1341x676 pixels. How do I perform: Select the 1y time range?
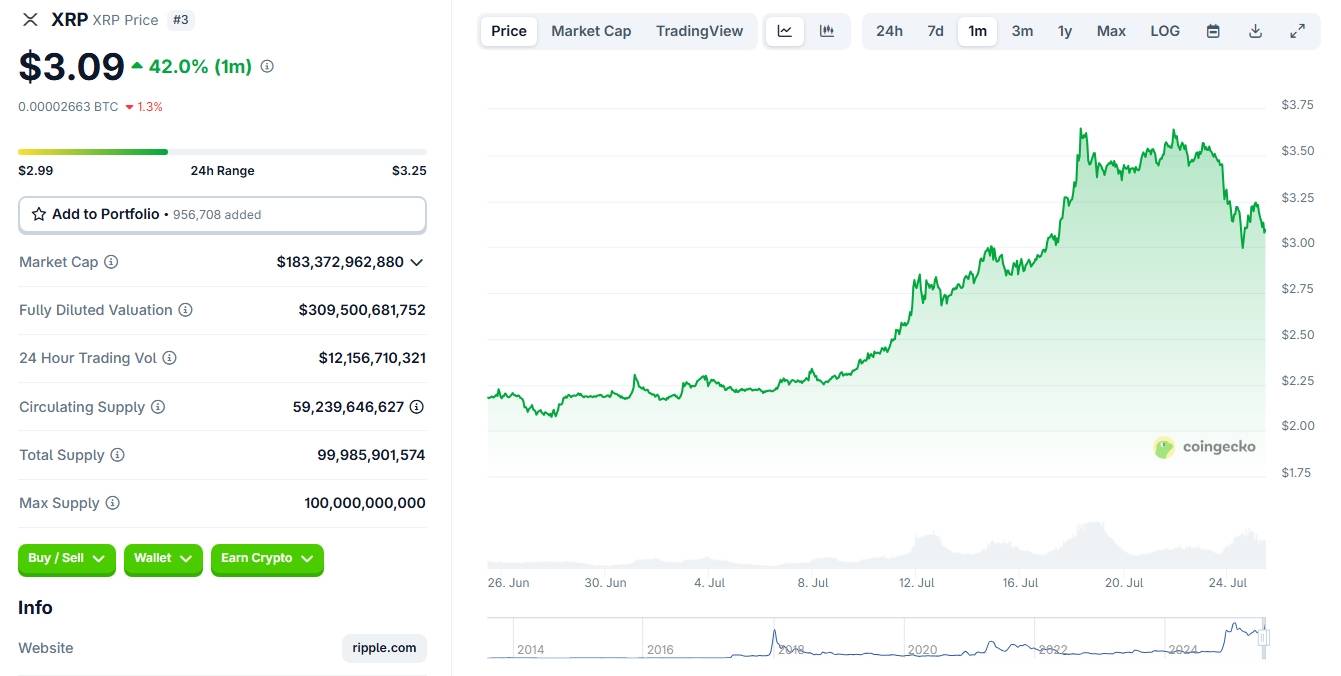click(1065, 31)
